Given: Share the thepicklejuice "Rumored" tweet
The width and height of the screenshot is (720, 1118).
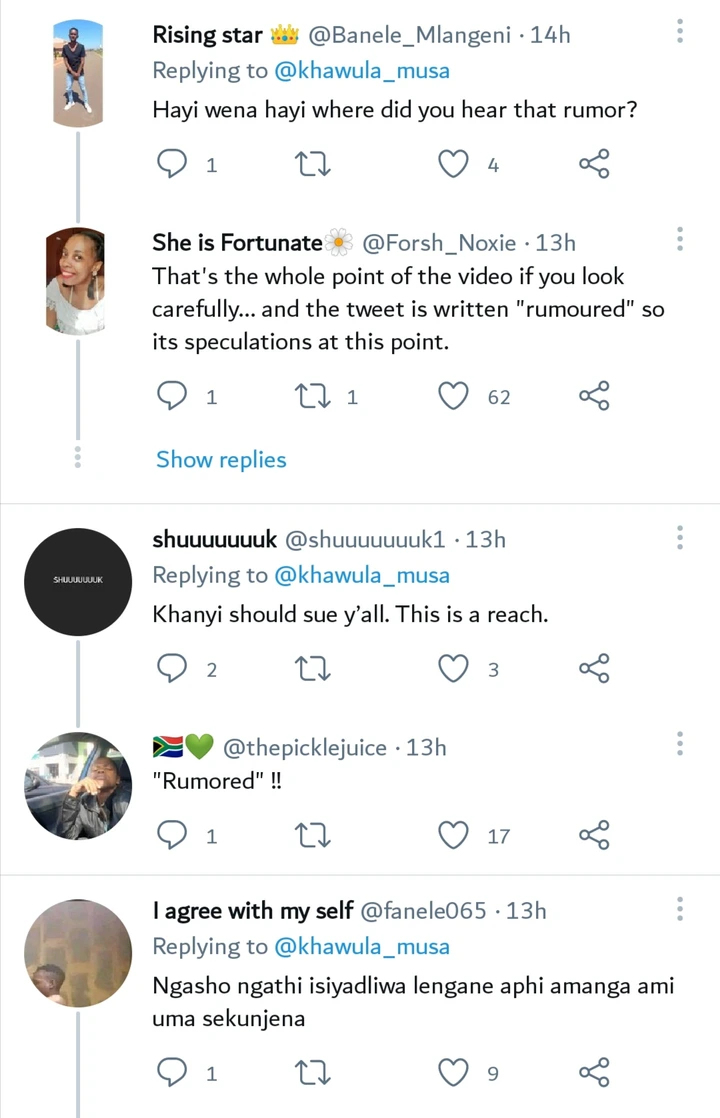Looking at the screenshot, I should tap(594, 834).
